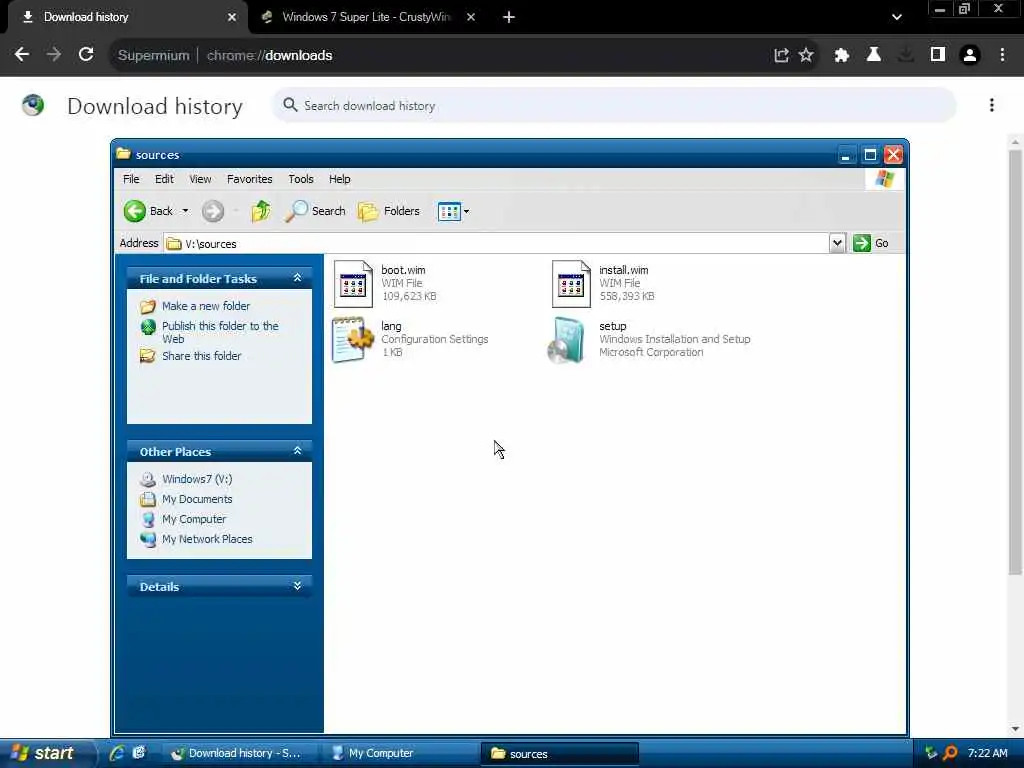
Task: Click the page vertical scrollbar thumb
Action: tap(1015, 362)
